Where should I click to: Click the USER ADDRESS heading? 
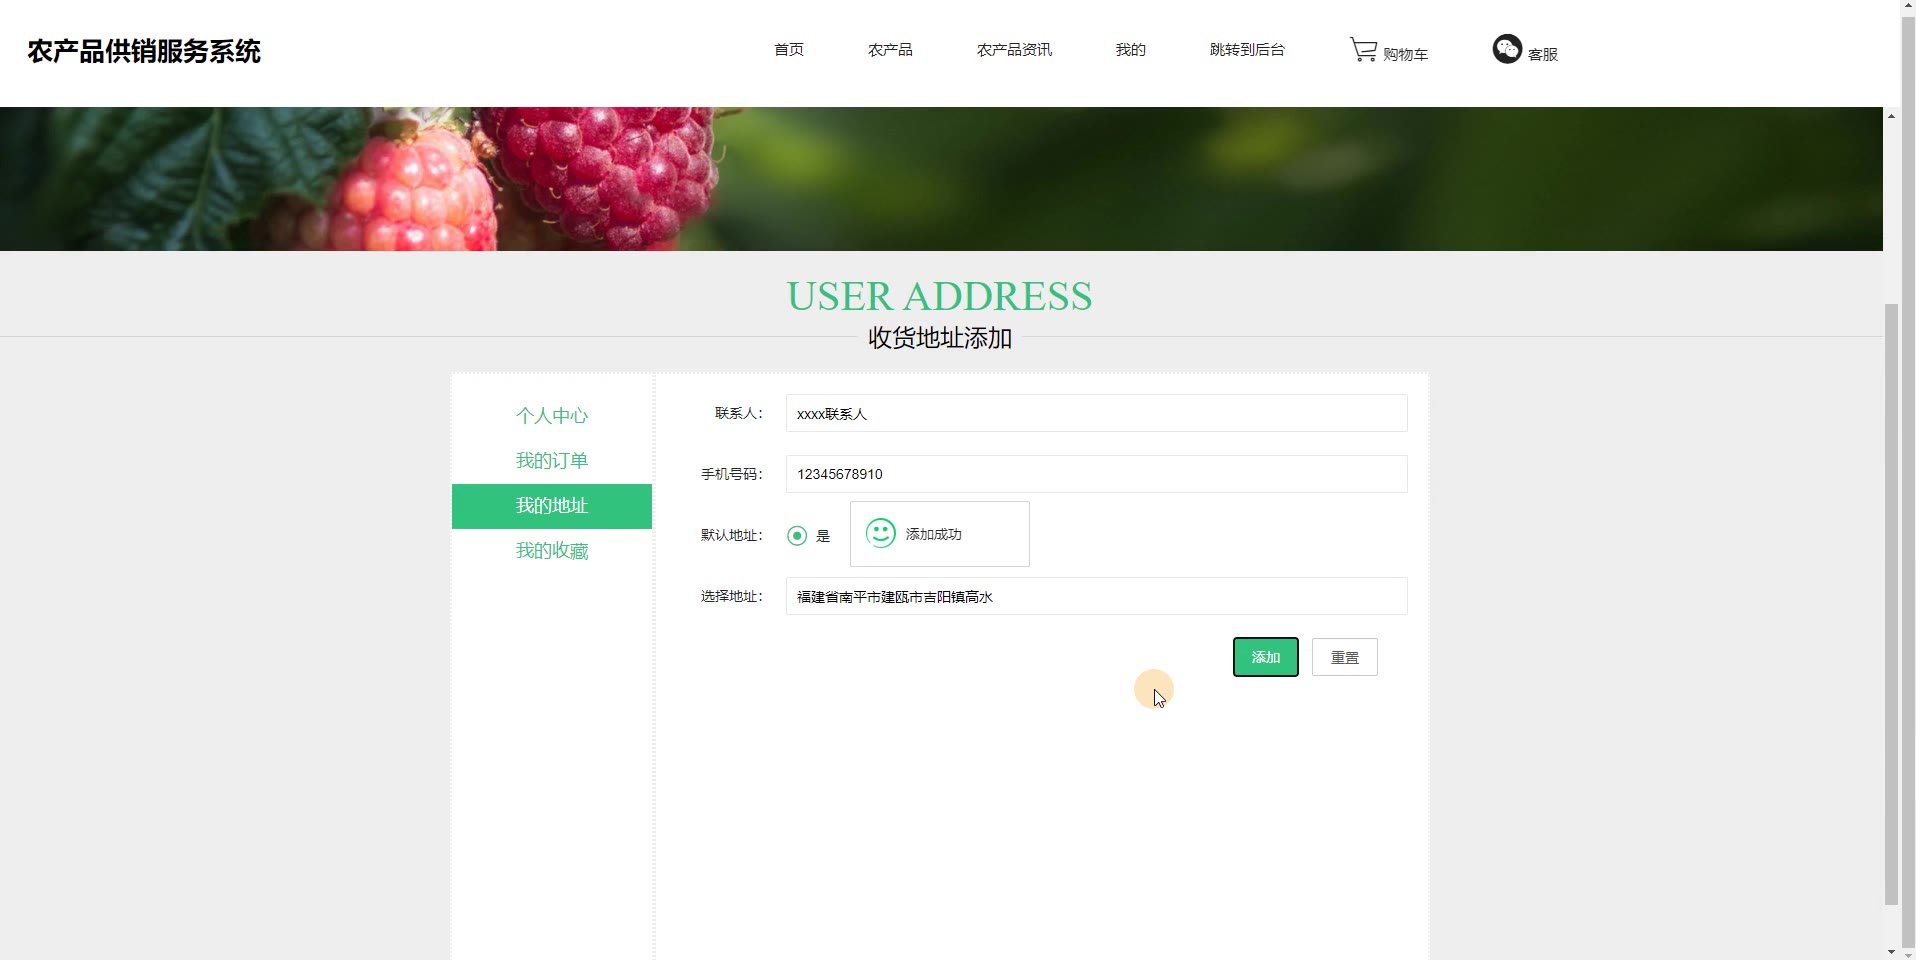[939, 296]
